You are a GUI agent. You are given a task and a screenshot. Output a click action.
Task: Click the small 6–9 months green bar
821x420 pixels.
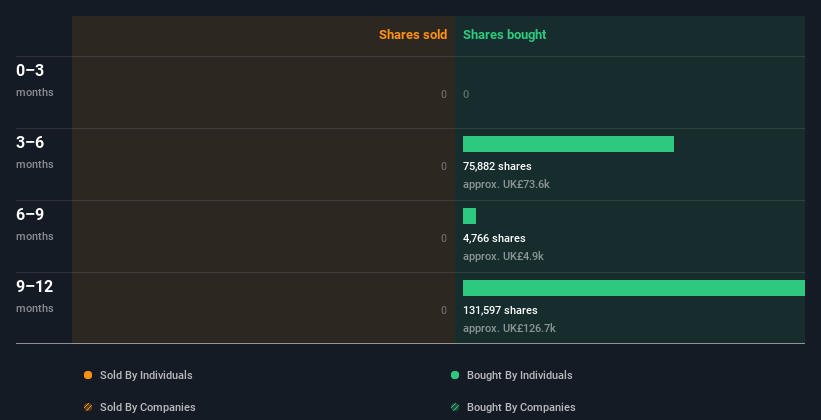[469, 216]
